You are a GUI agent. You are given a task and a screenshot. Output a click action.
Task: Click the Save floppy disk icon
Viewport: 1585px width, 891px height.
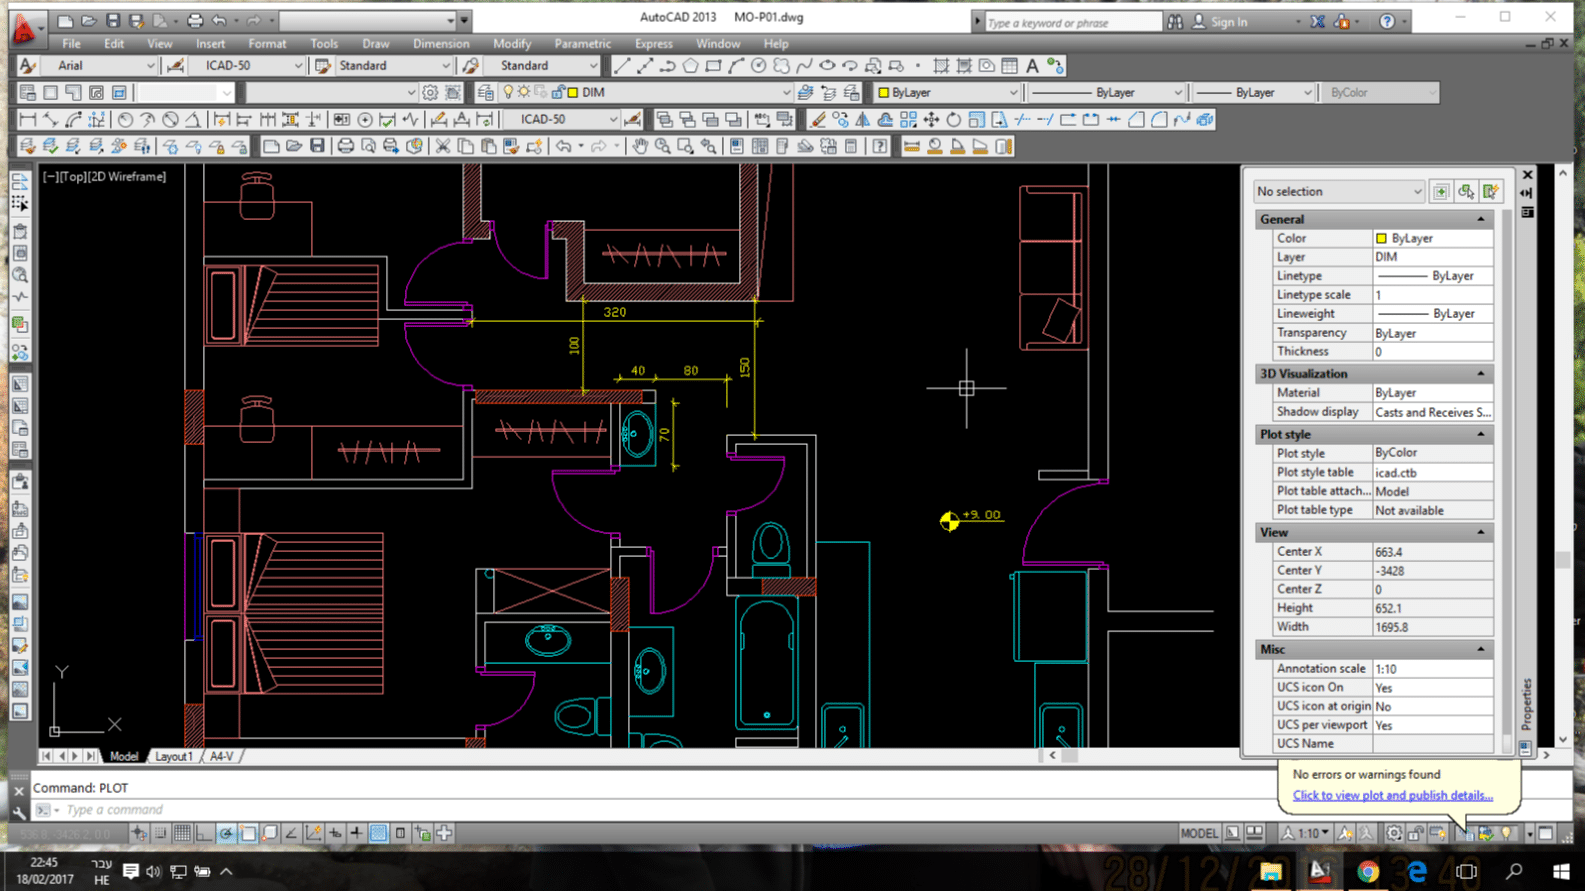(317, 147)
